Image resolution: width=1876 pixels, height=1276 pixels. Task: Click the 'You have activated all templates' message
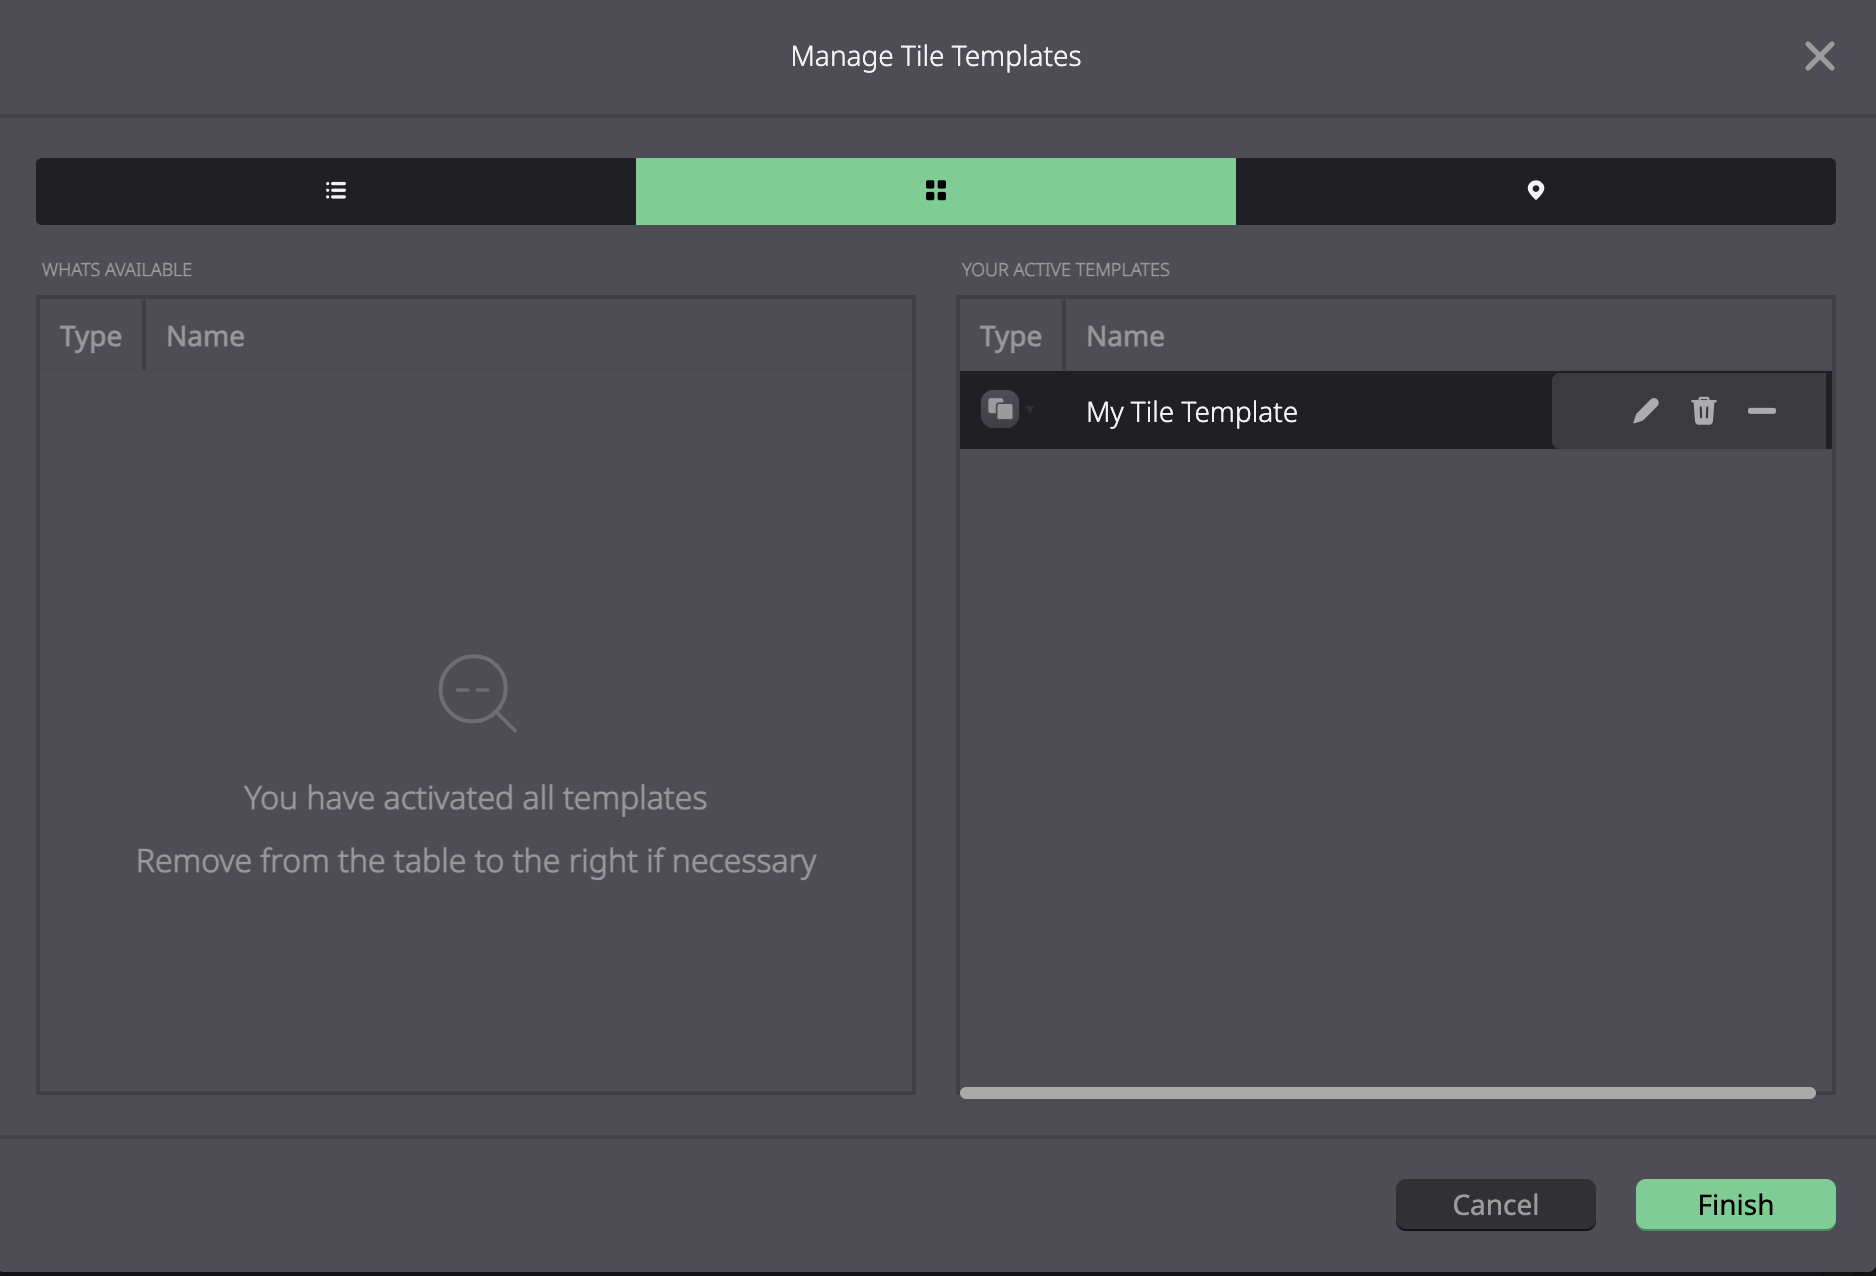coord(476,798)
